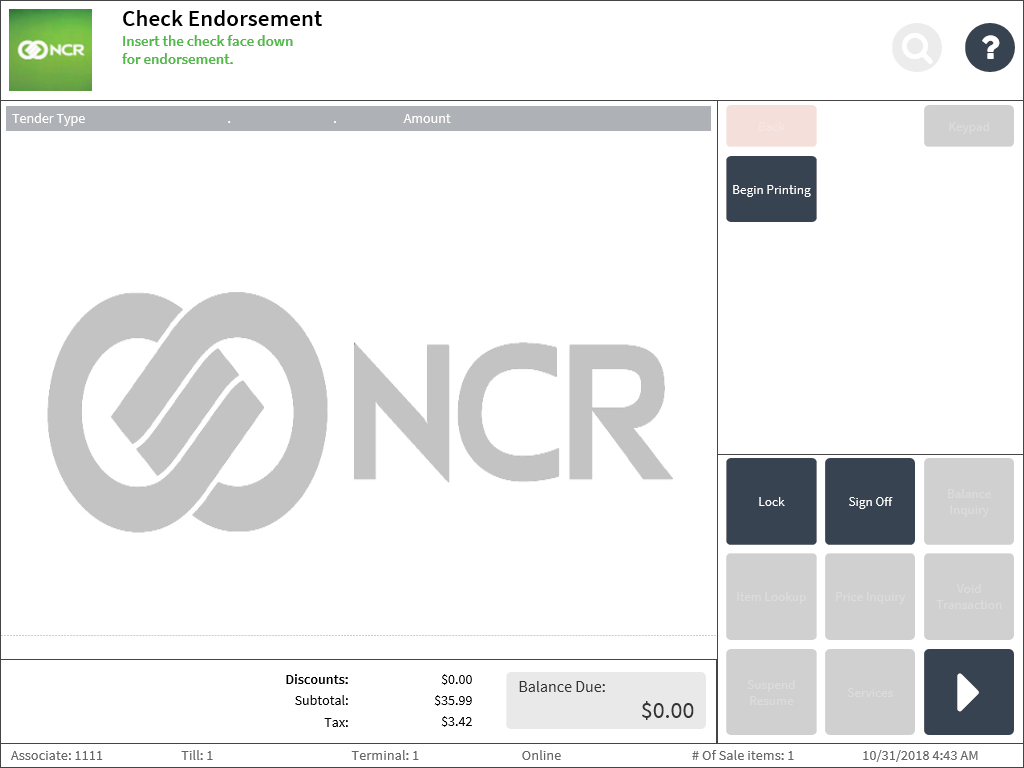Tap the Begin Printing button
Screen dimensions: 1024x768
pos(771,189)
